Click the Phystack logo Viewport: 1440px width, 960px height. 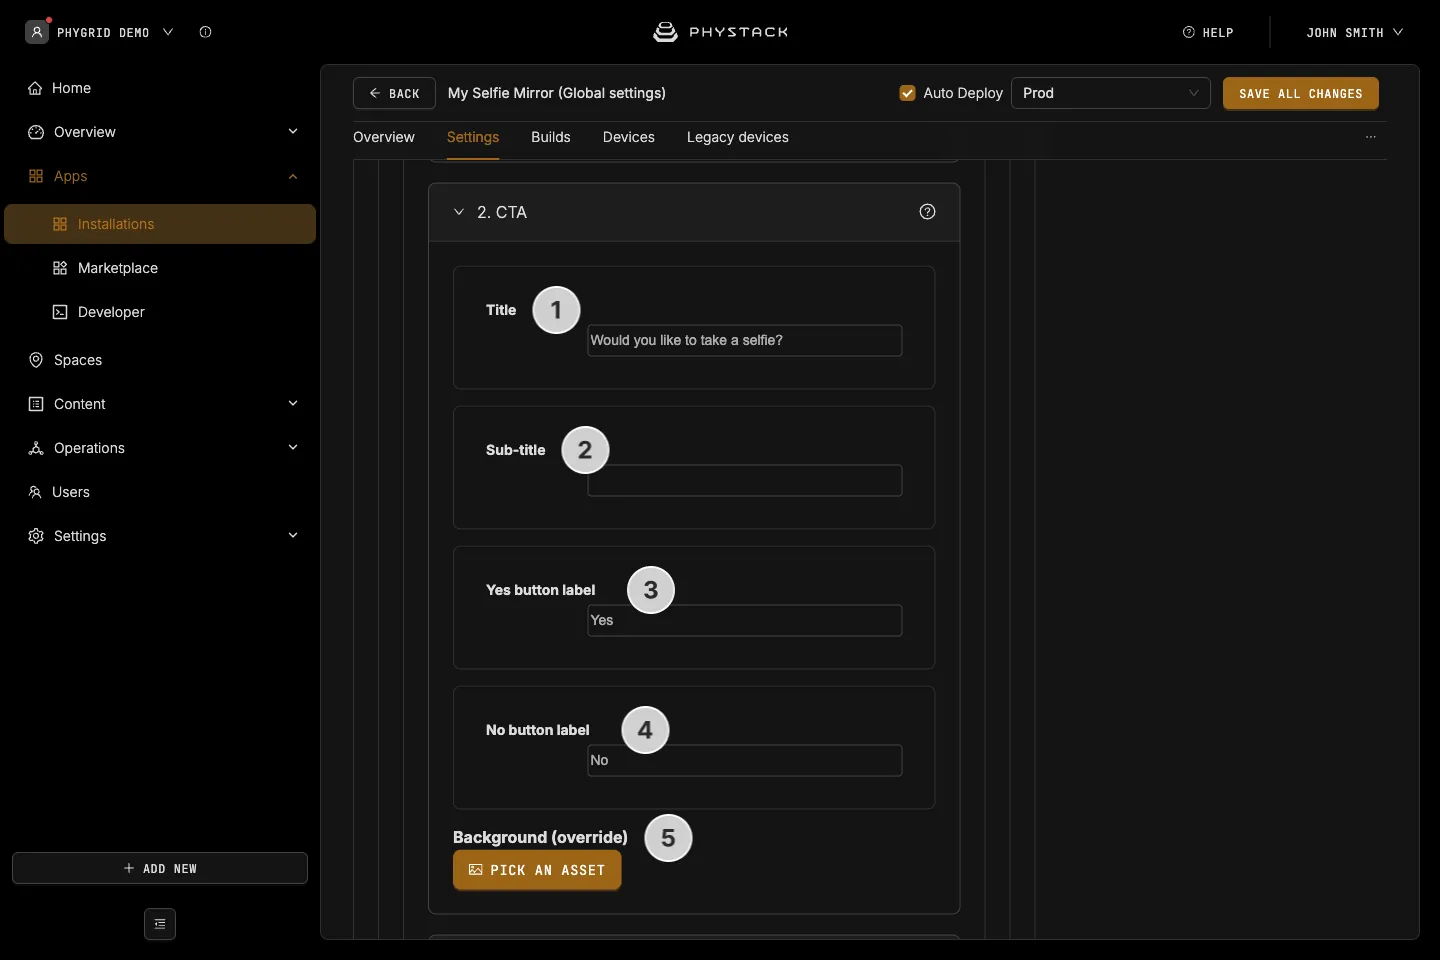[x=720, y=32]
